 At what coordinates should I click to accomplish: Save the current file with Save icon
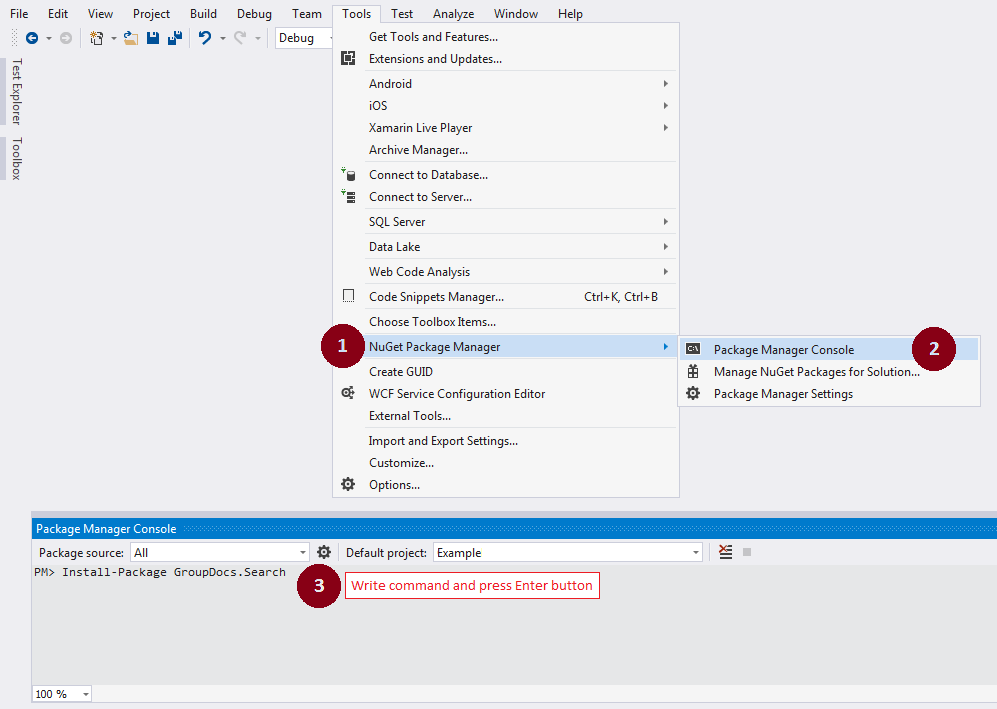pyautogui.click(x=153, y=38)
